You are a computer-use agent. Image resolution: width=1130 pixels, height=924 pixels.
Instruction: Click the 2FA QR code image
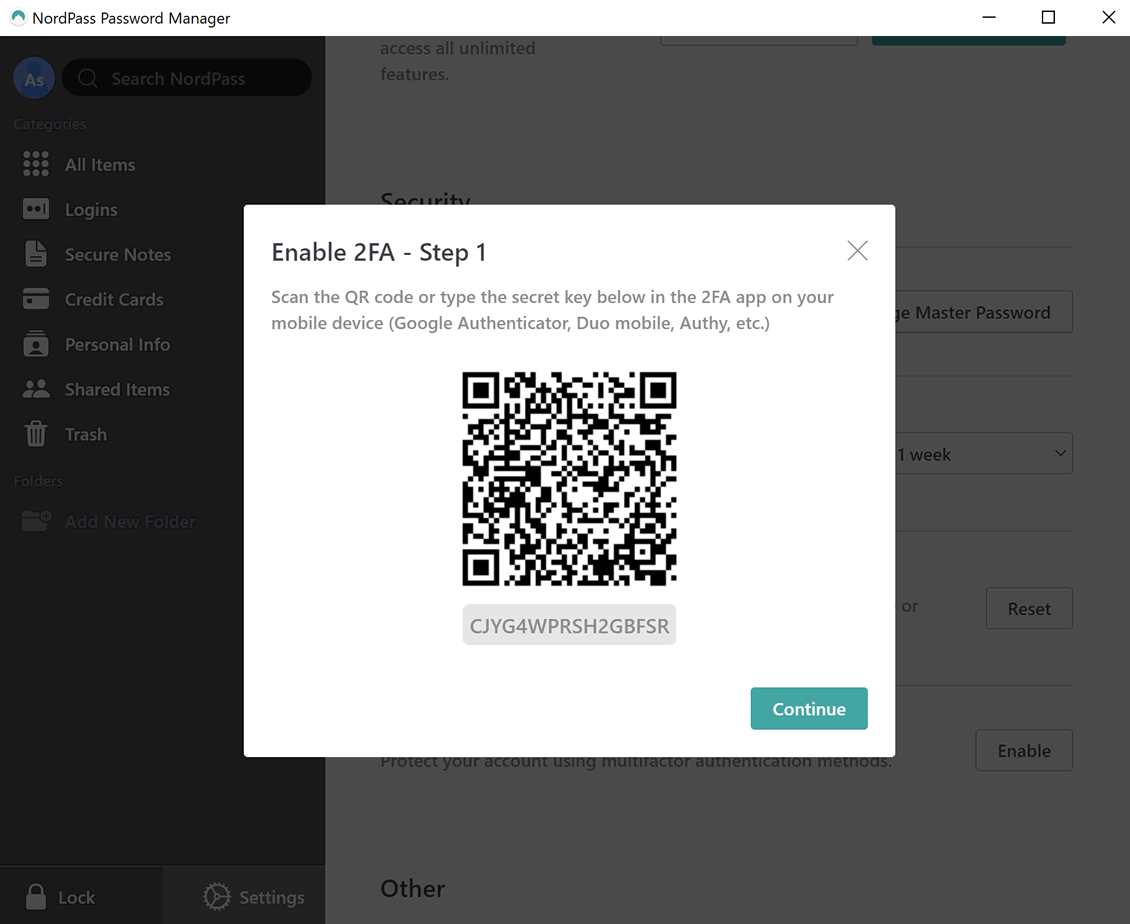569,479
